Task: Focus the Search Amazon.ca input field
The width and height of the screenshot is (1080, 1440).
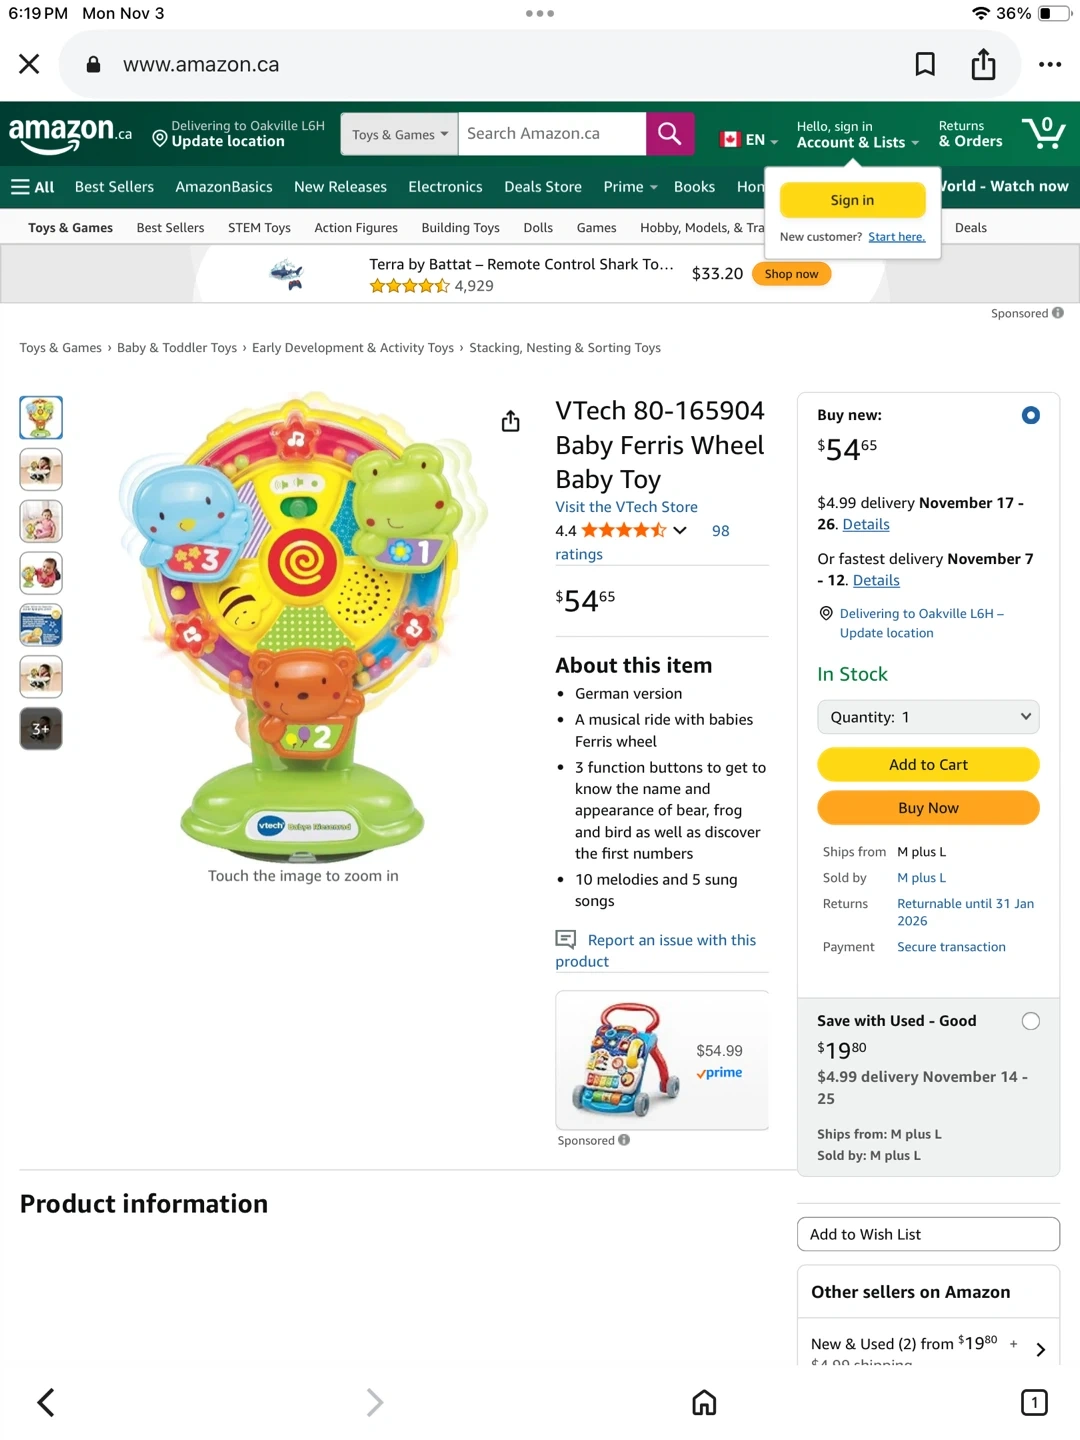Action: click(551, 134)
